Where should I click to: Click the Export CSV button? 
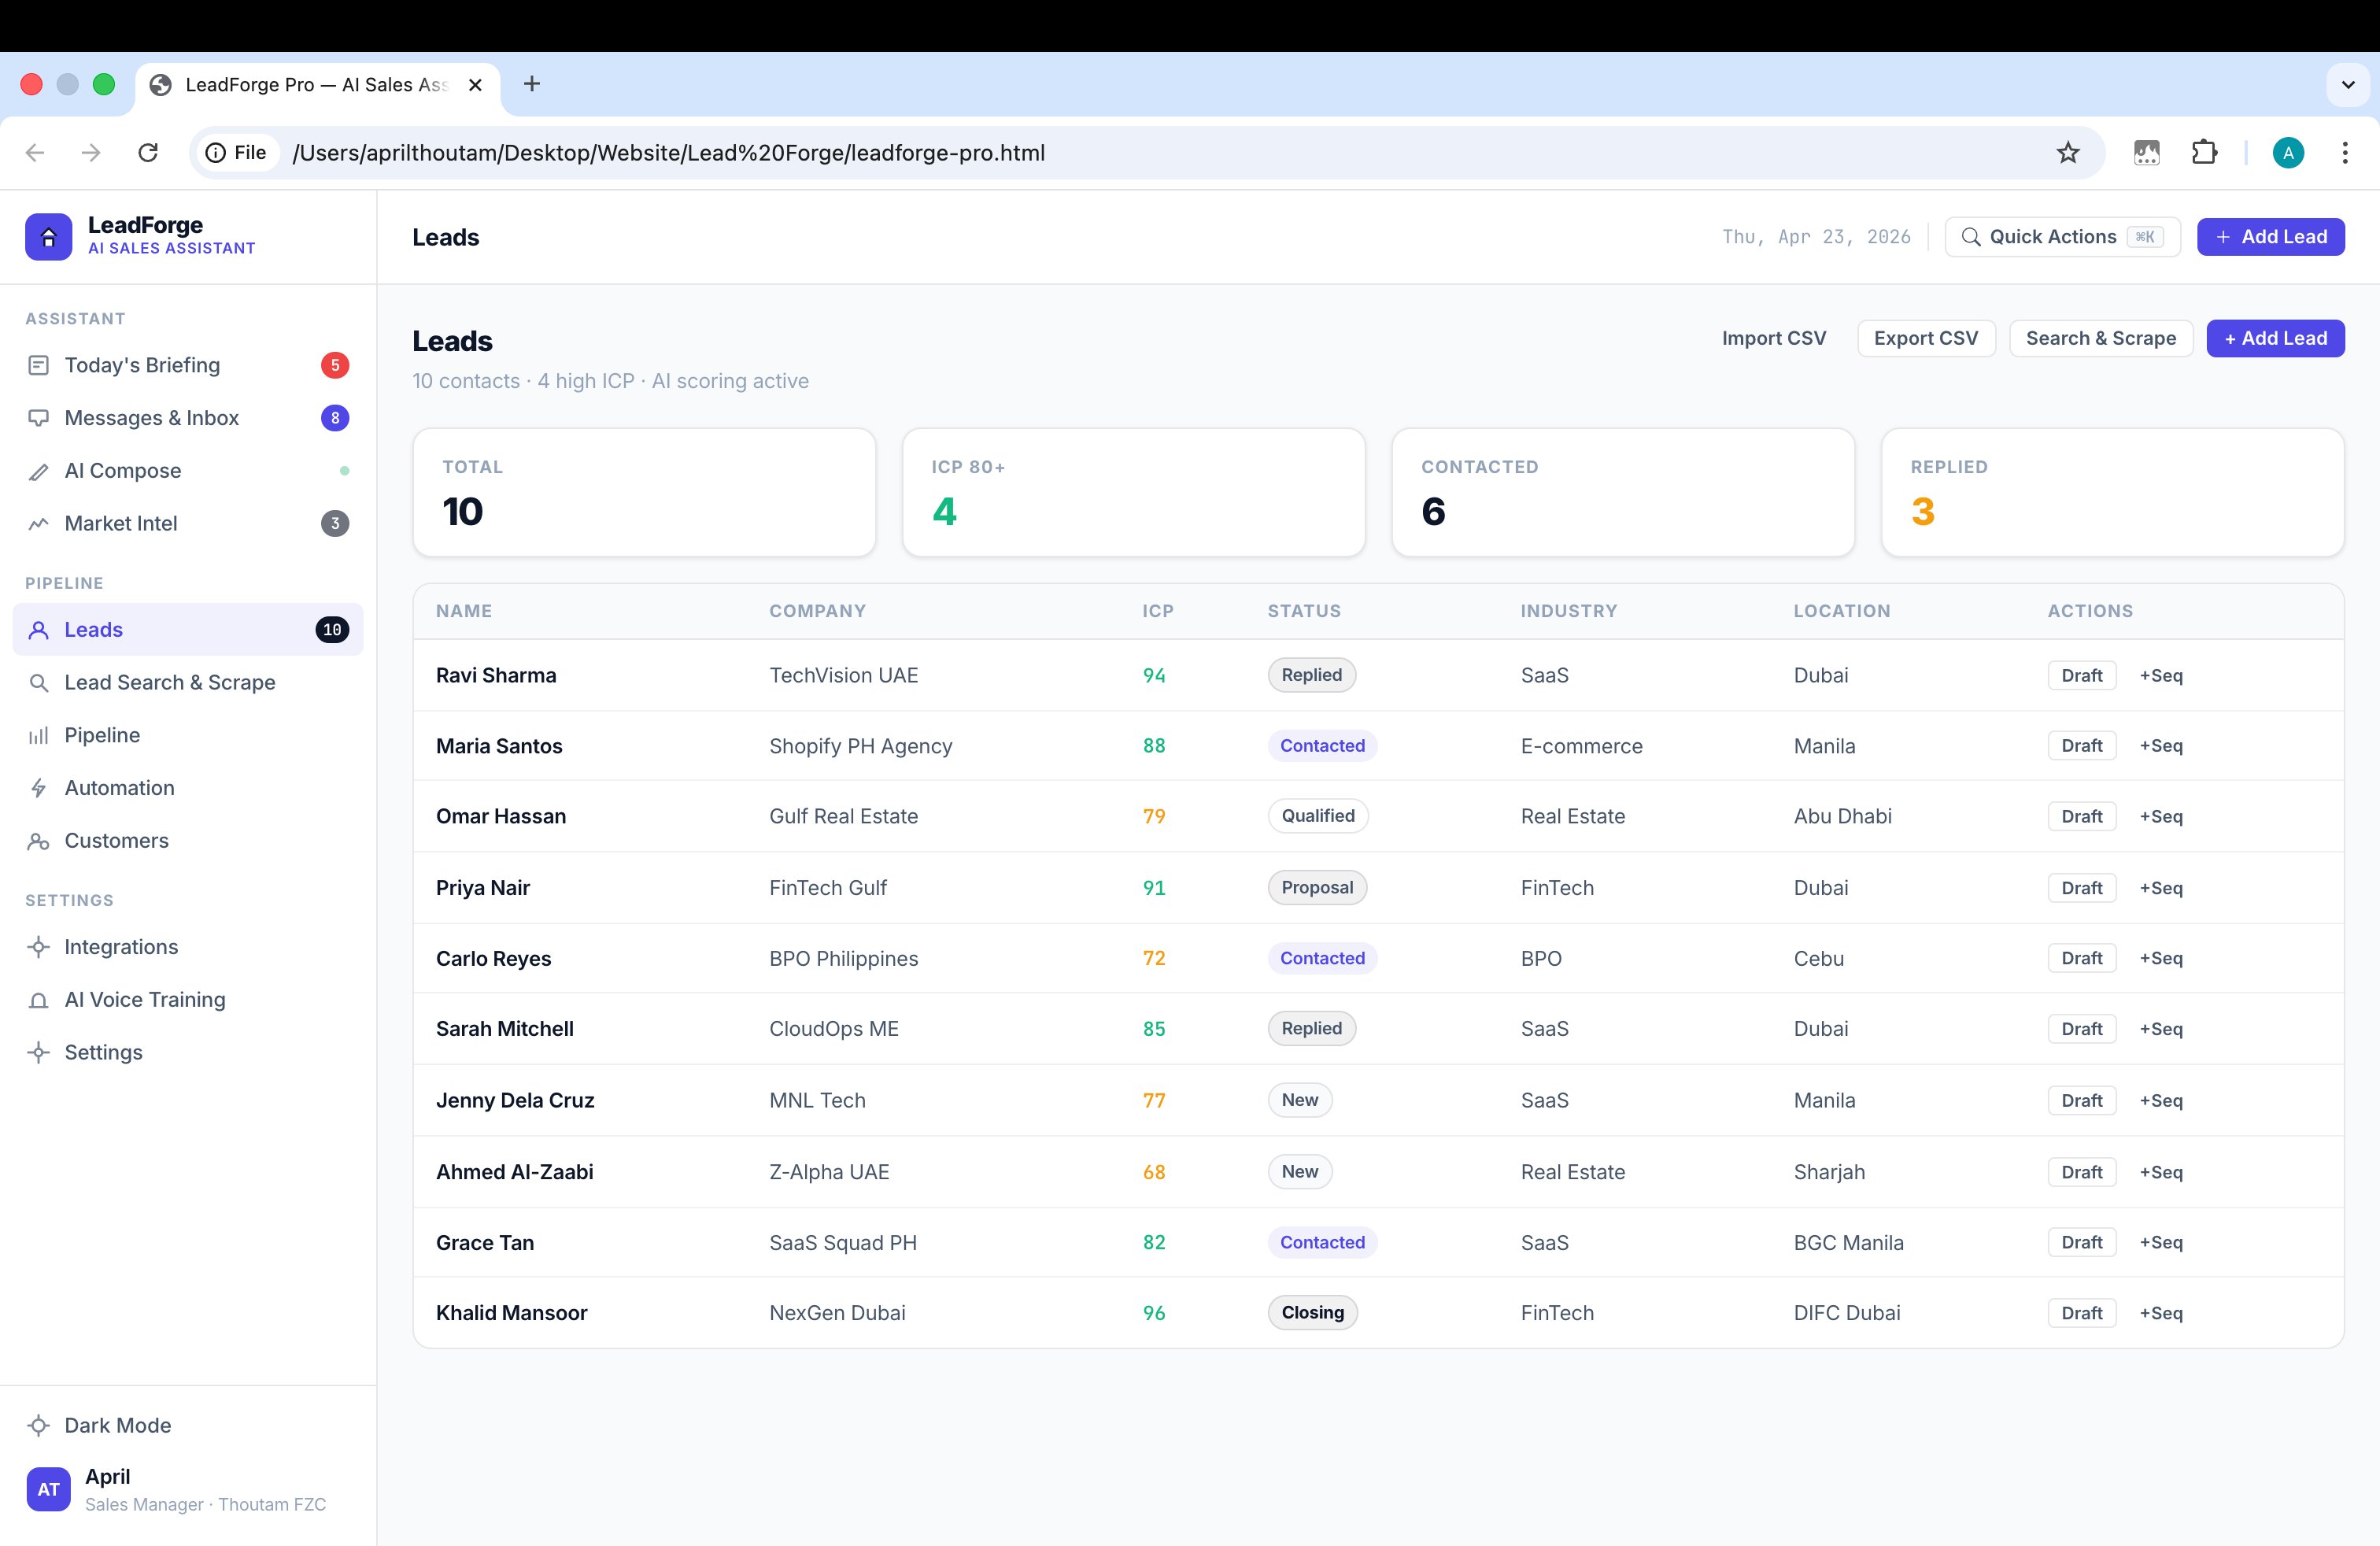(1925, 338)
